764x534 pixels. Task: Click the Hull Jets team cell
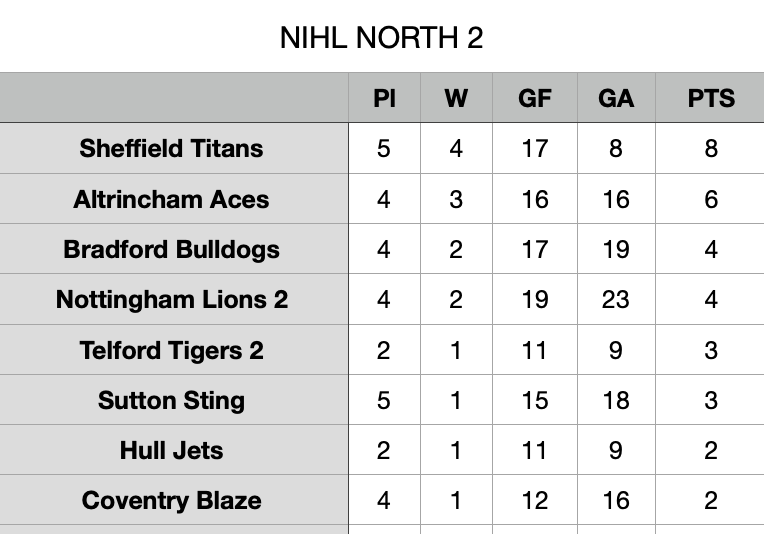[172, 450]
